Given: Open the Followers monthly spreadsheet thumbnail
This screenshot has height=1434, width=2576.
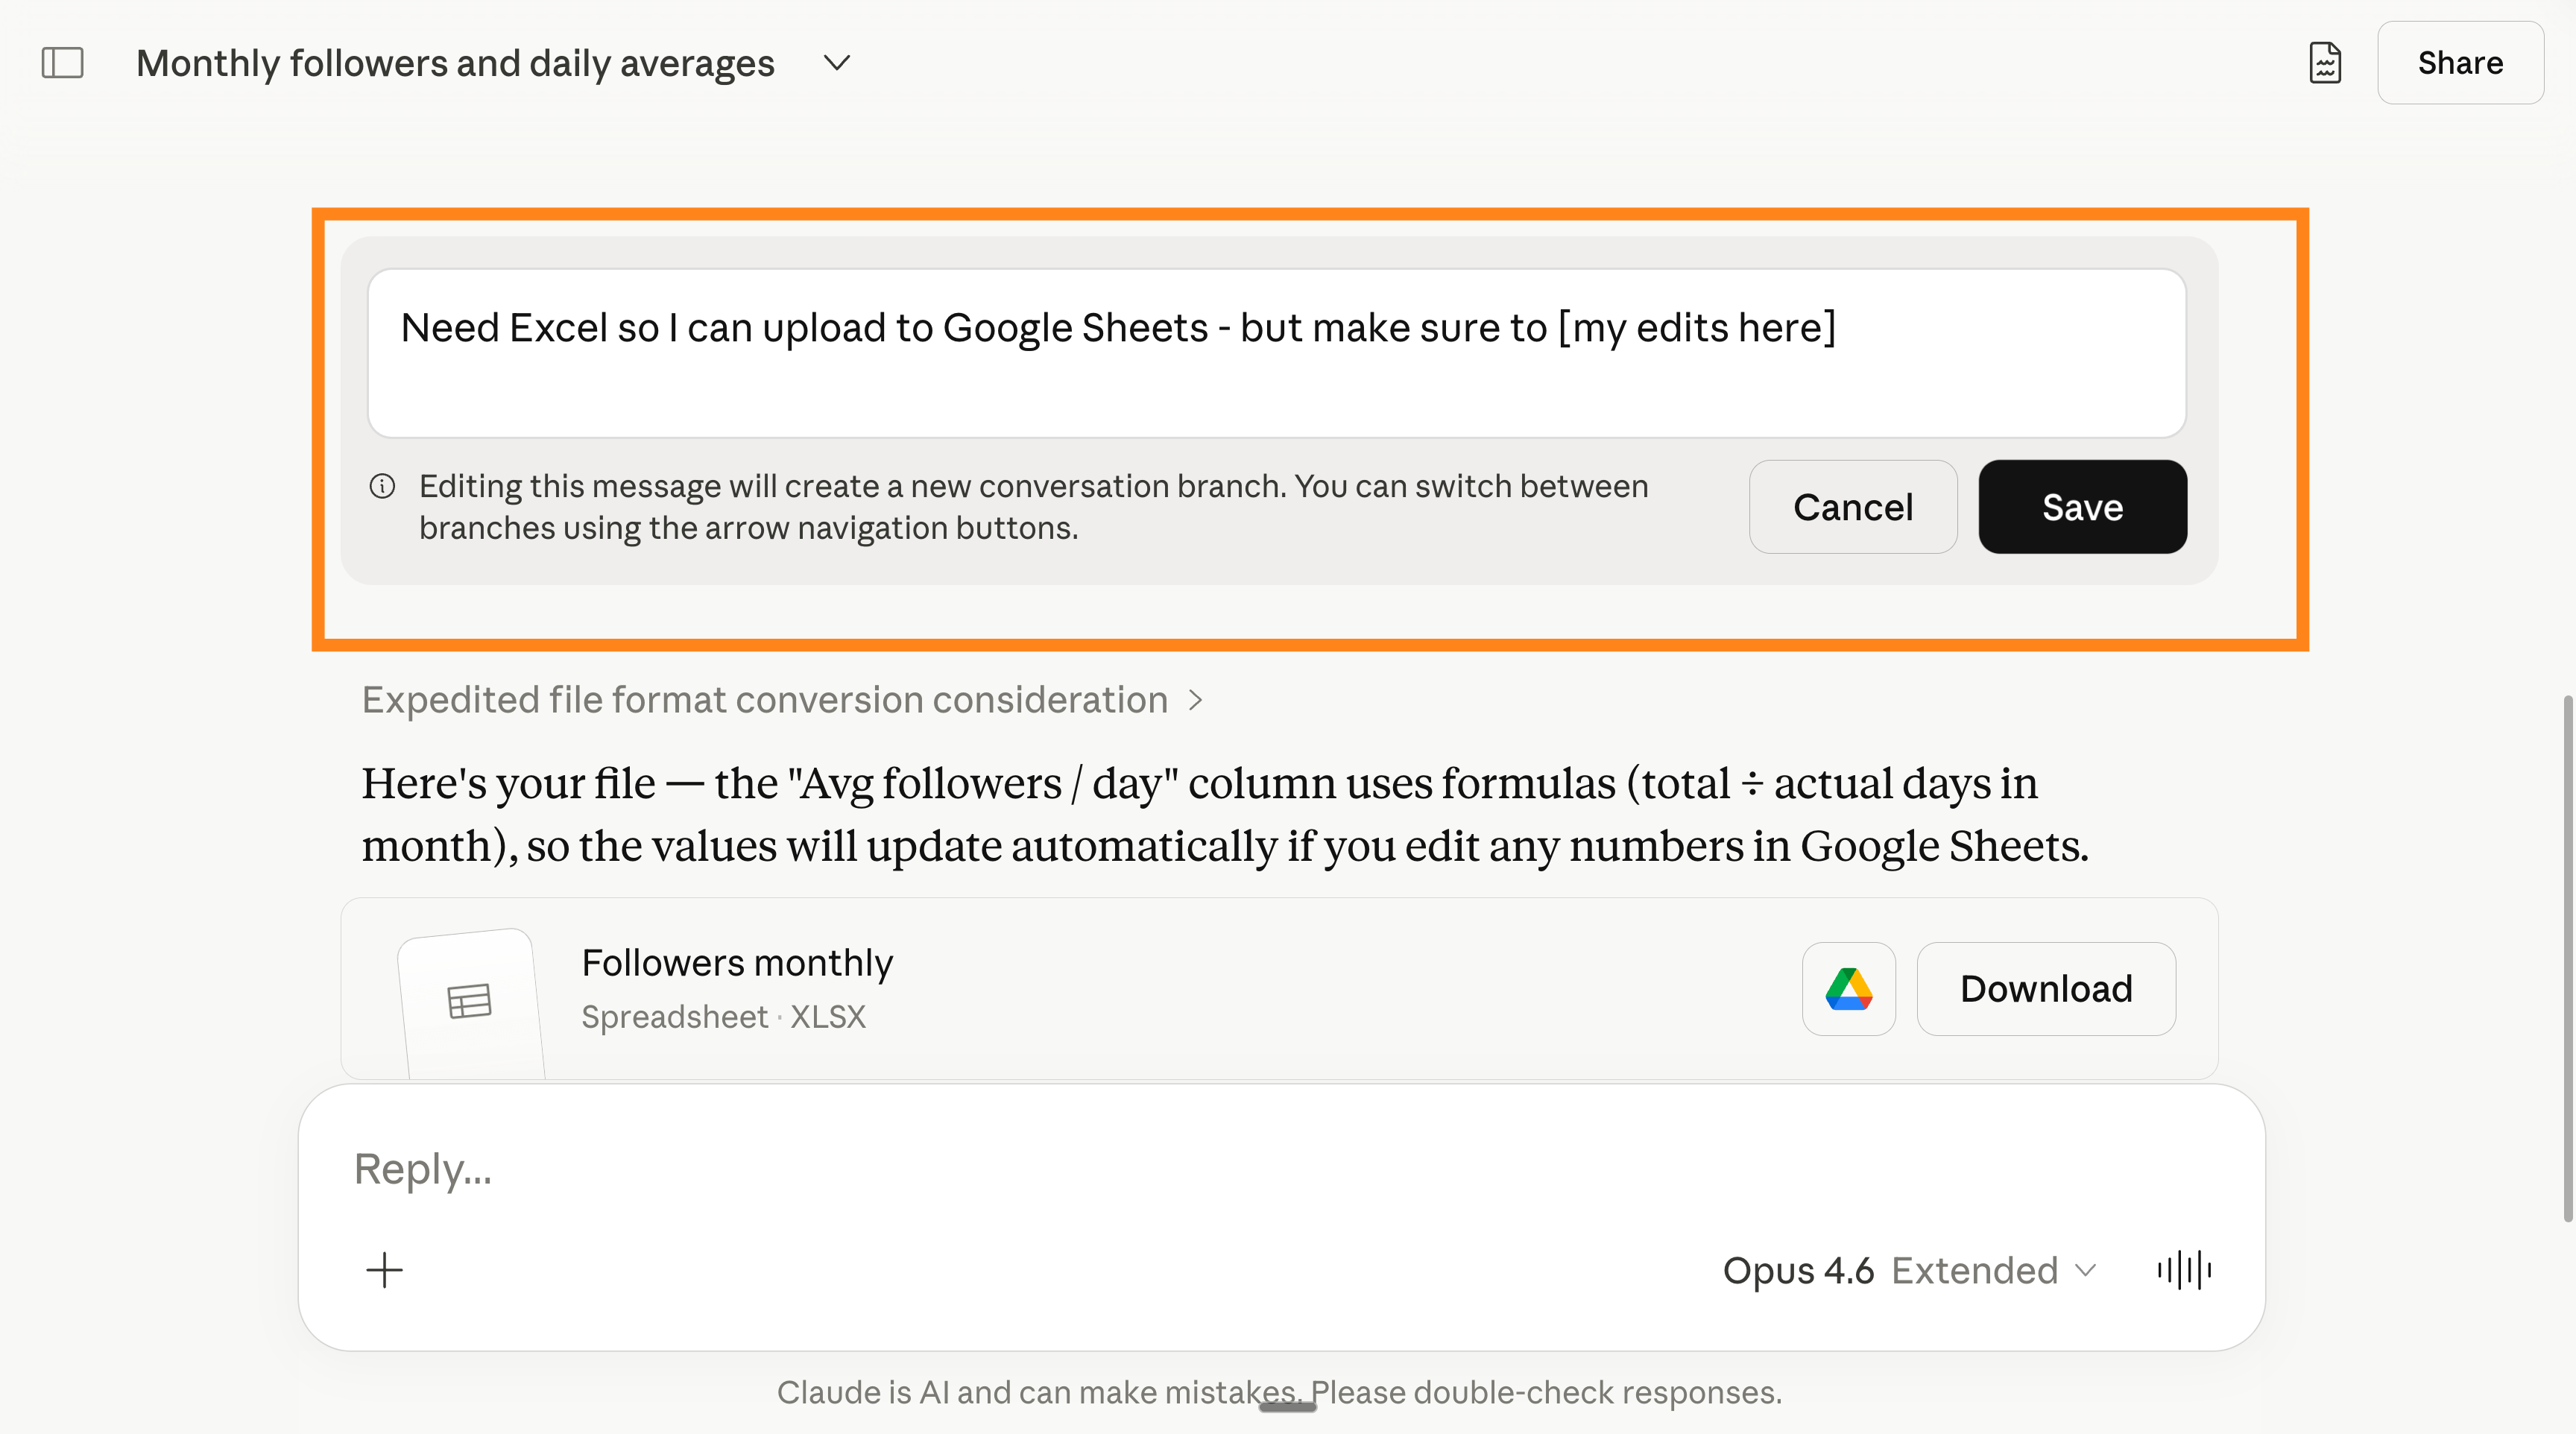Looking at the screenshot, I should [470, 1001].
